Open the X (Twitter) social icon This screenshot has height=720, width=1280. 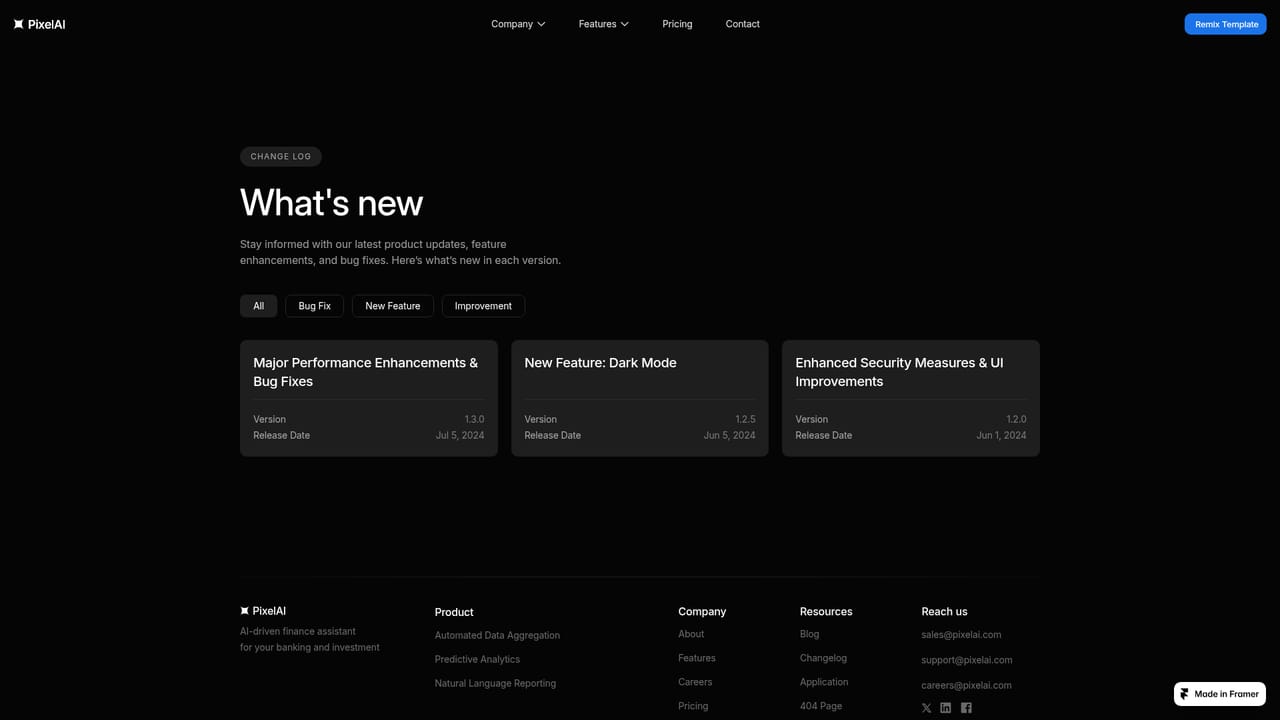pos(926,708)
